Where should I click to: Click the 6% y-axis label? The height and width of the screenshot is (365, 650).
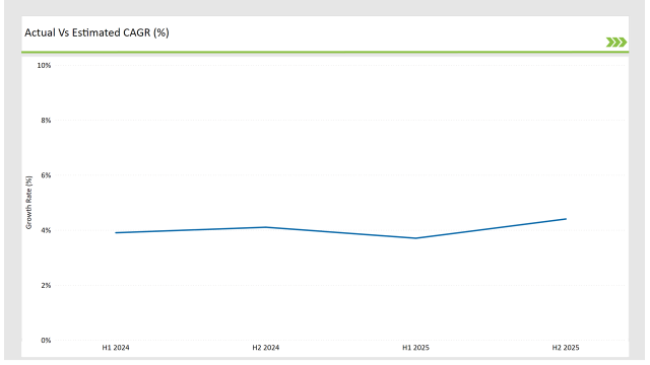tap(46, 175)
